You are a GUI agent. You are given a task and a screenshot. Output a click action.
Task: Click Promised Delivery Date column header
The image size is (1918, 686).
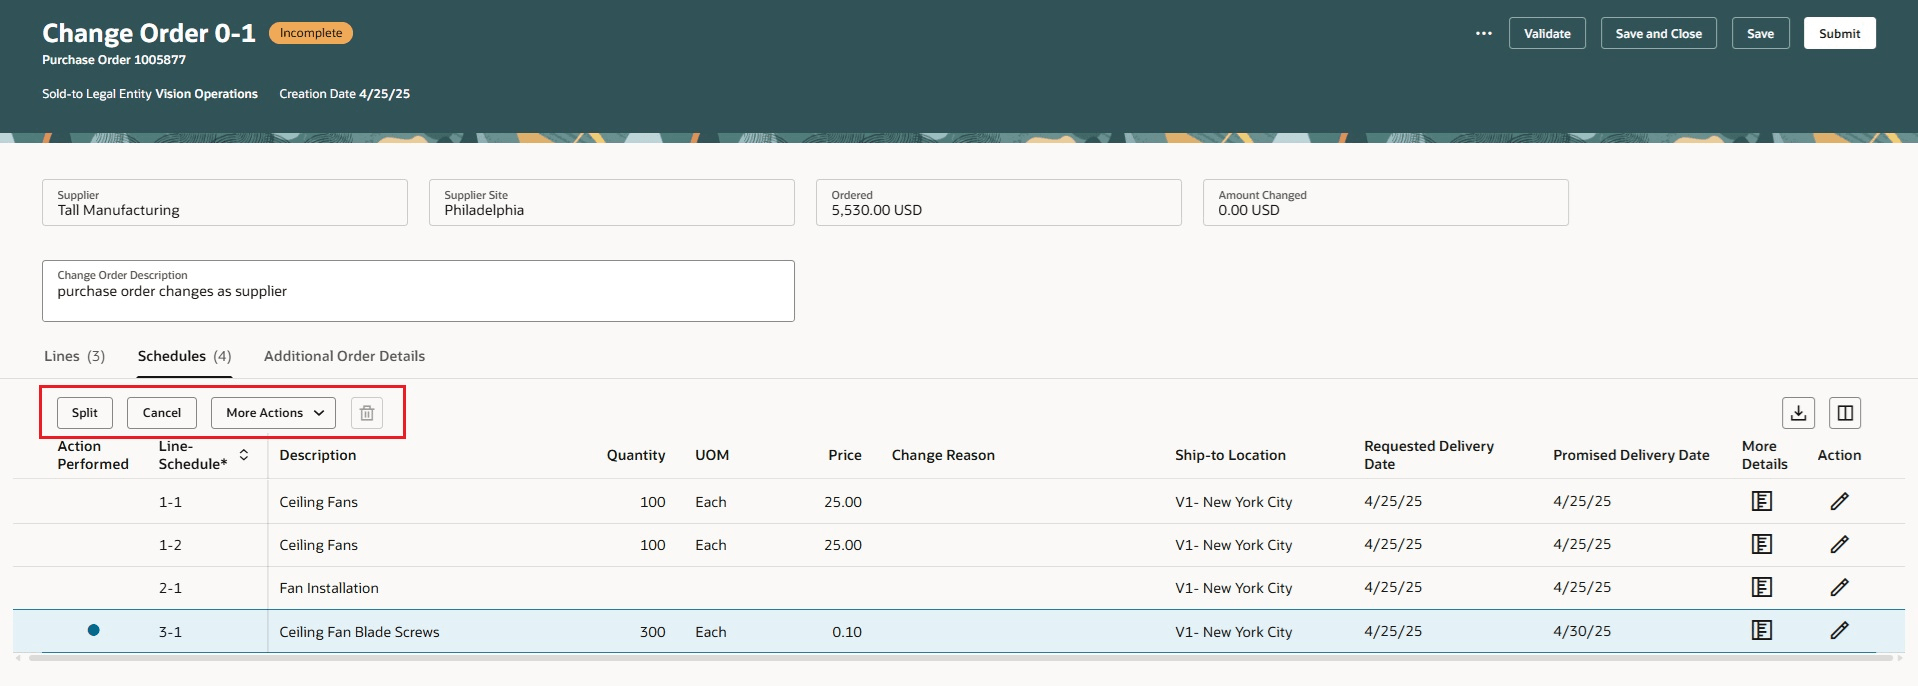tap(1631, 455)
